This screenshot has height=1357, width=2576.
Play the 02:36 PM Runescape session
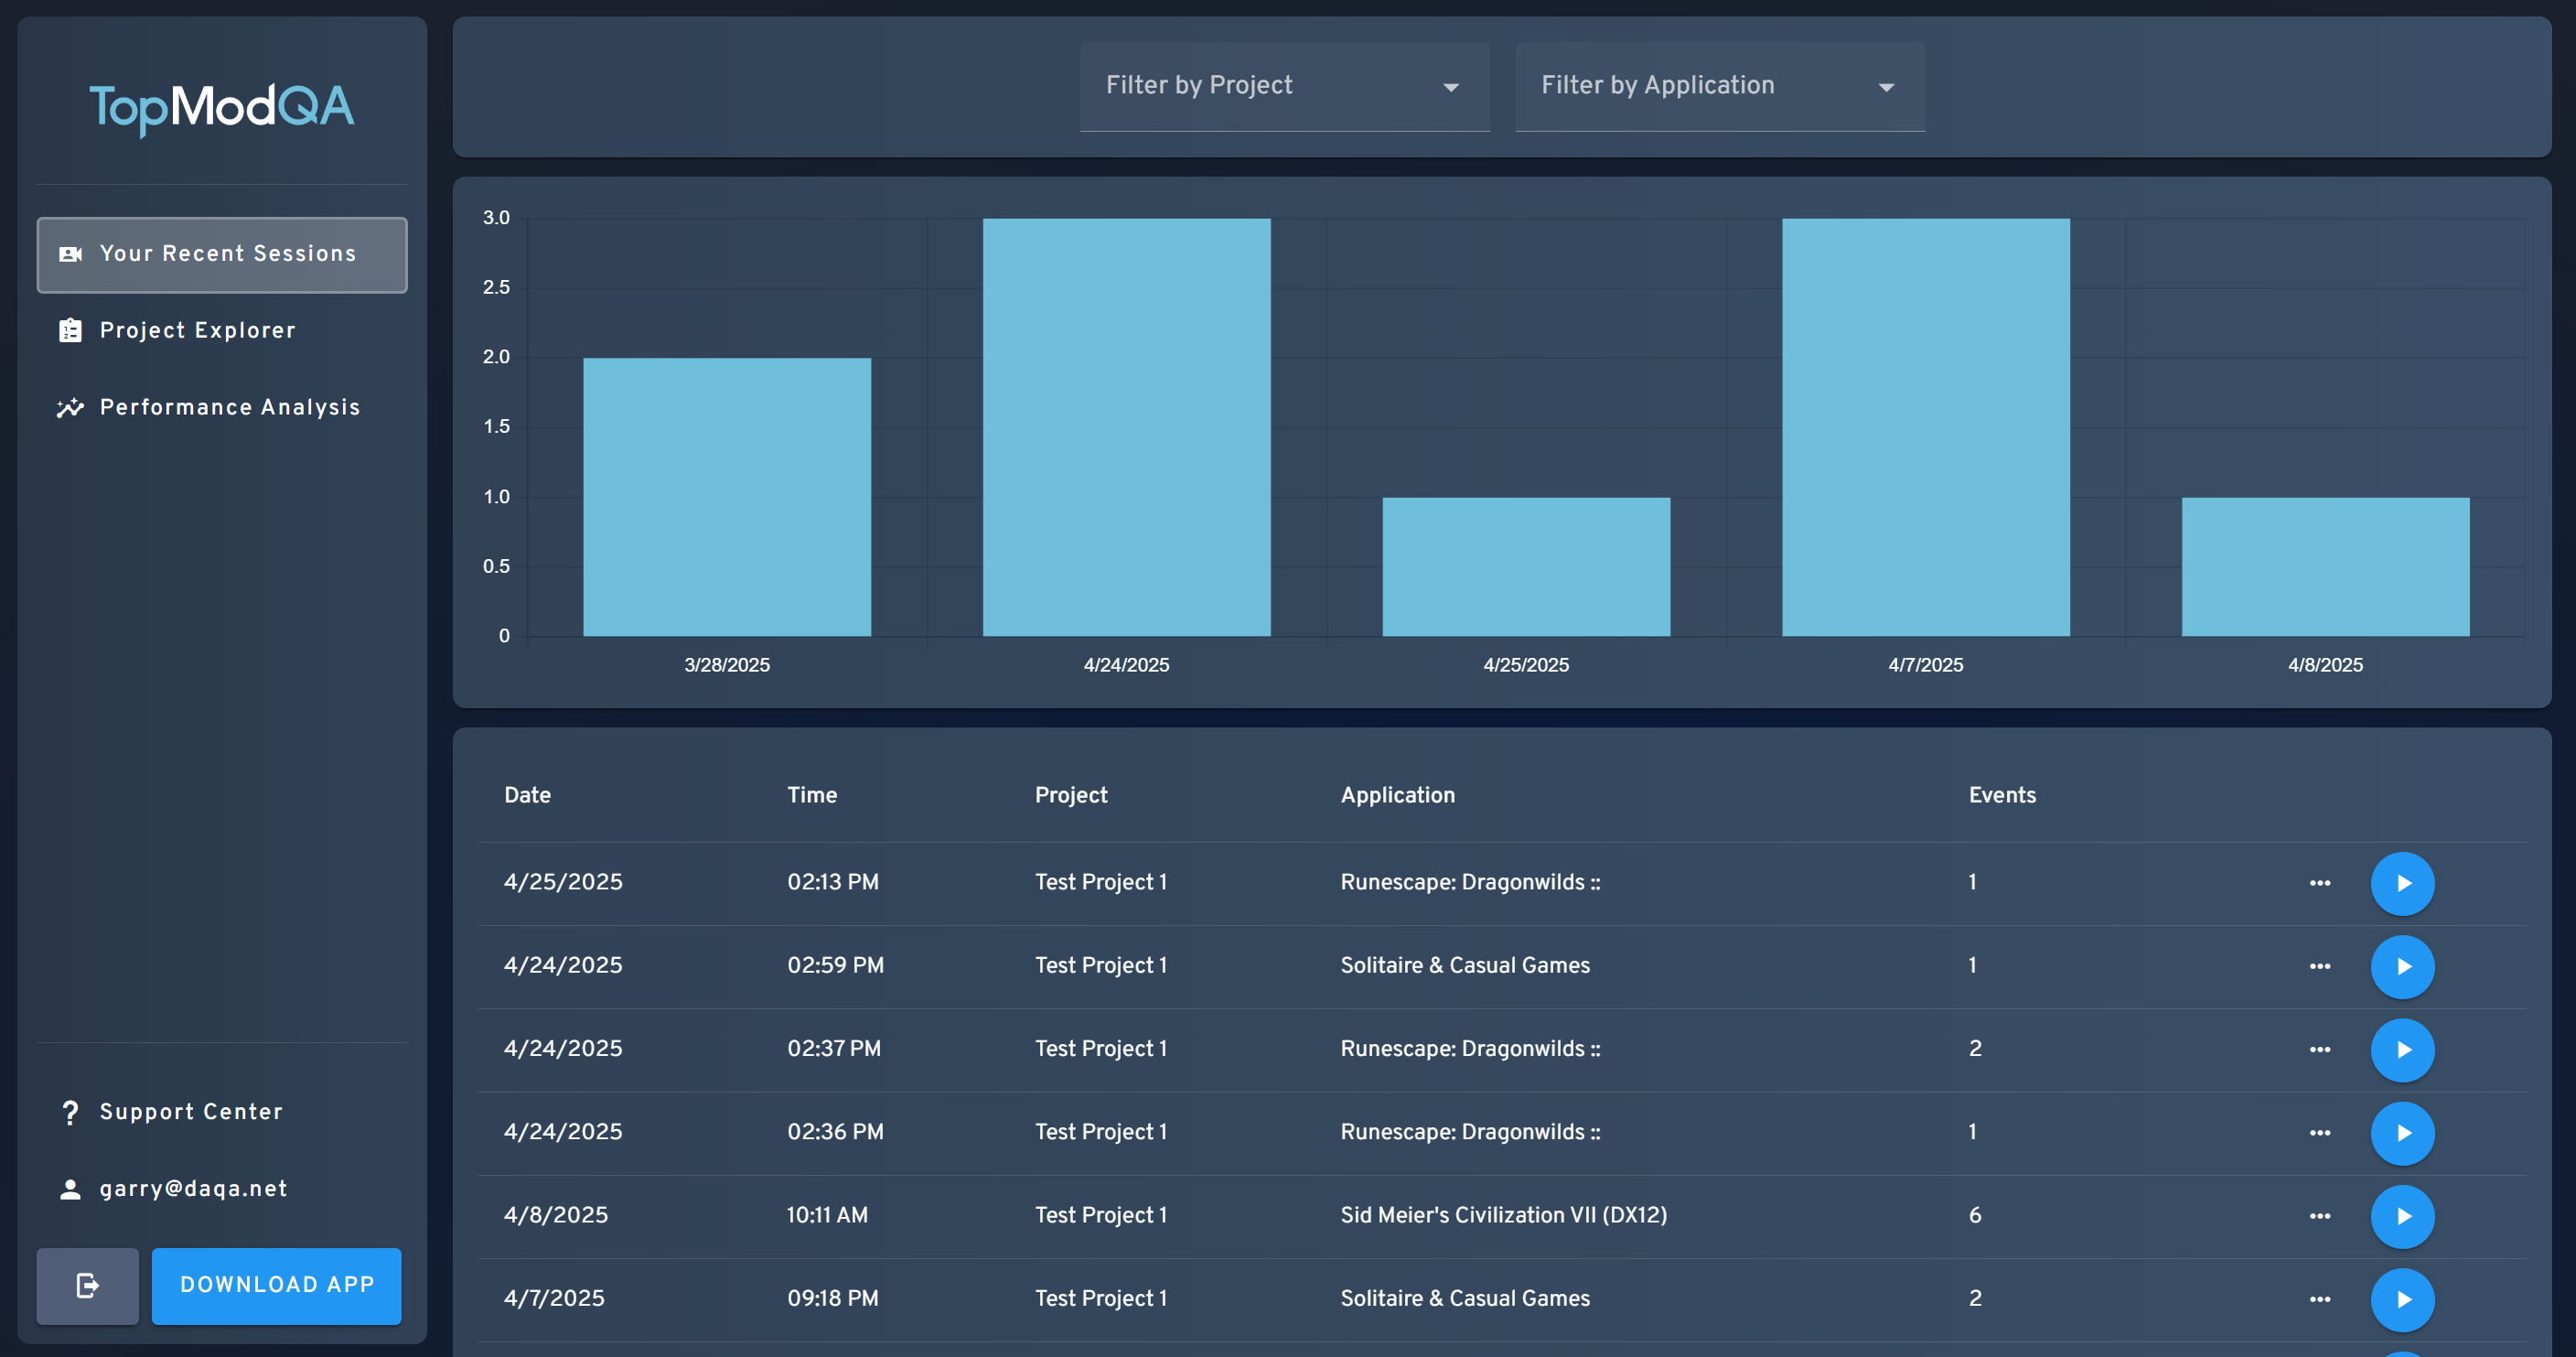coord(2402,1133)
